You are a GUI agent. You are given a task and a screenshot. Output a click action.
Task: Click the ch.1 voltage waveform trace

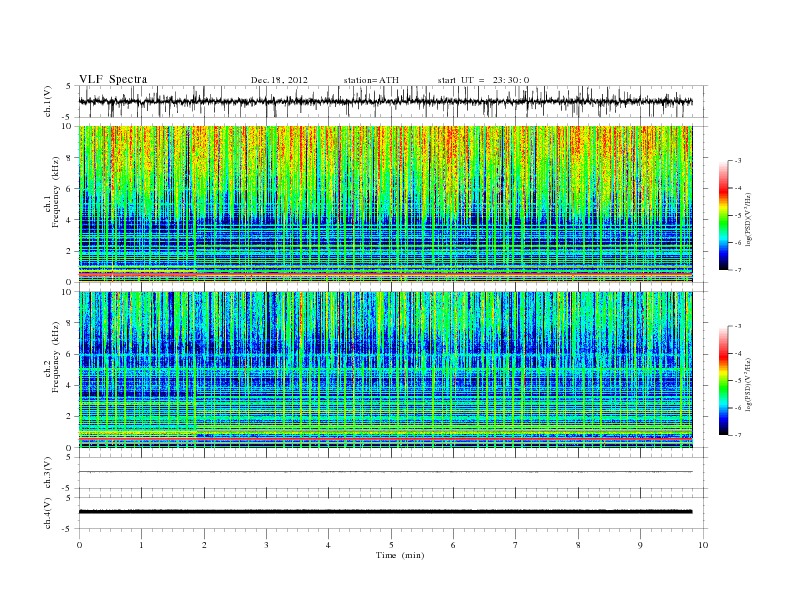click(x=385, y=101)
